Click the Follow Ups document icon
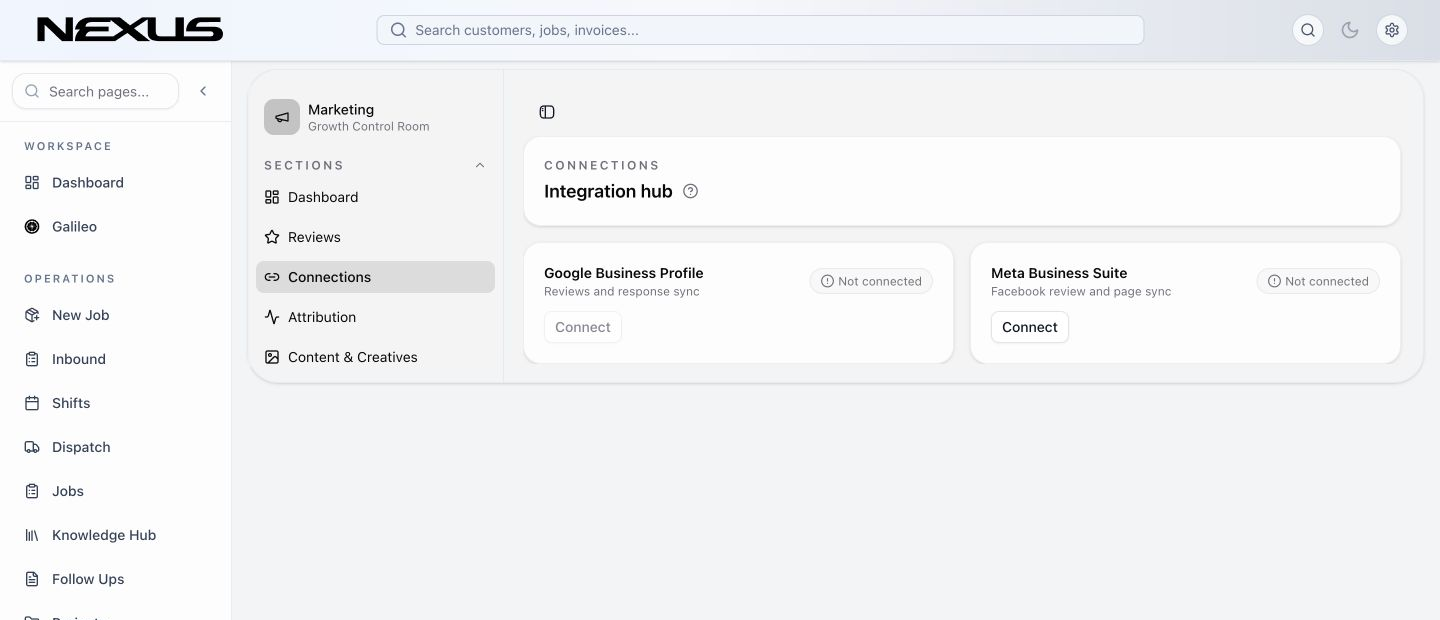Image resolution: width=1440 pixels, height=620 pixels. click(x=32, y=579)
